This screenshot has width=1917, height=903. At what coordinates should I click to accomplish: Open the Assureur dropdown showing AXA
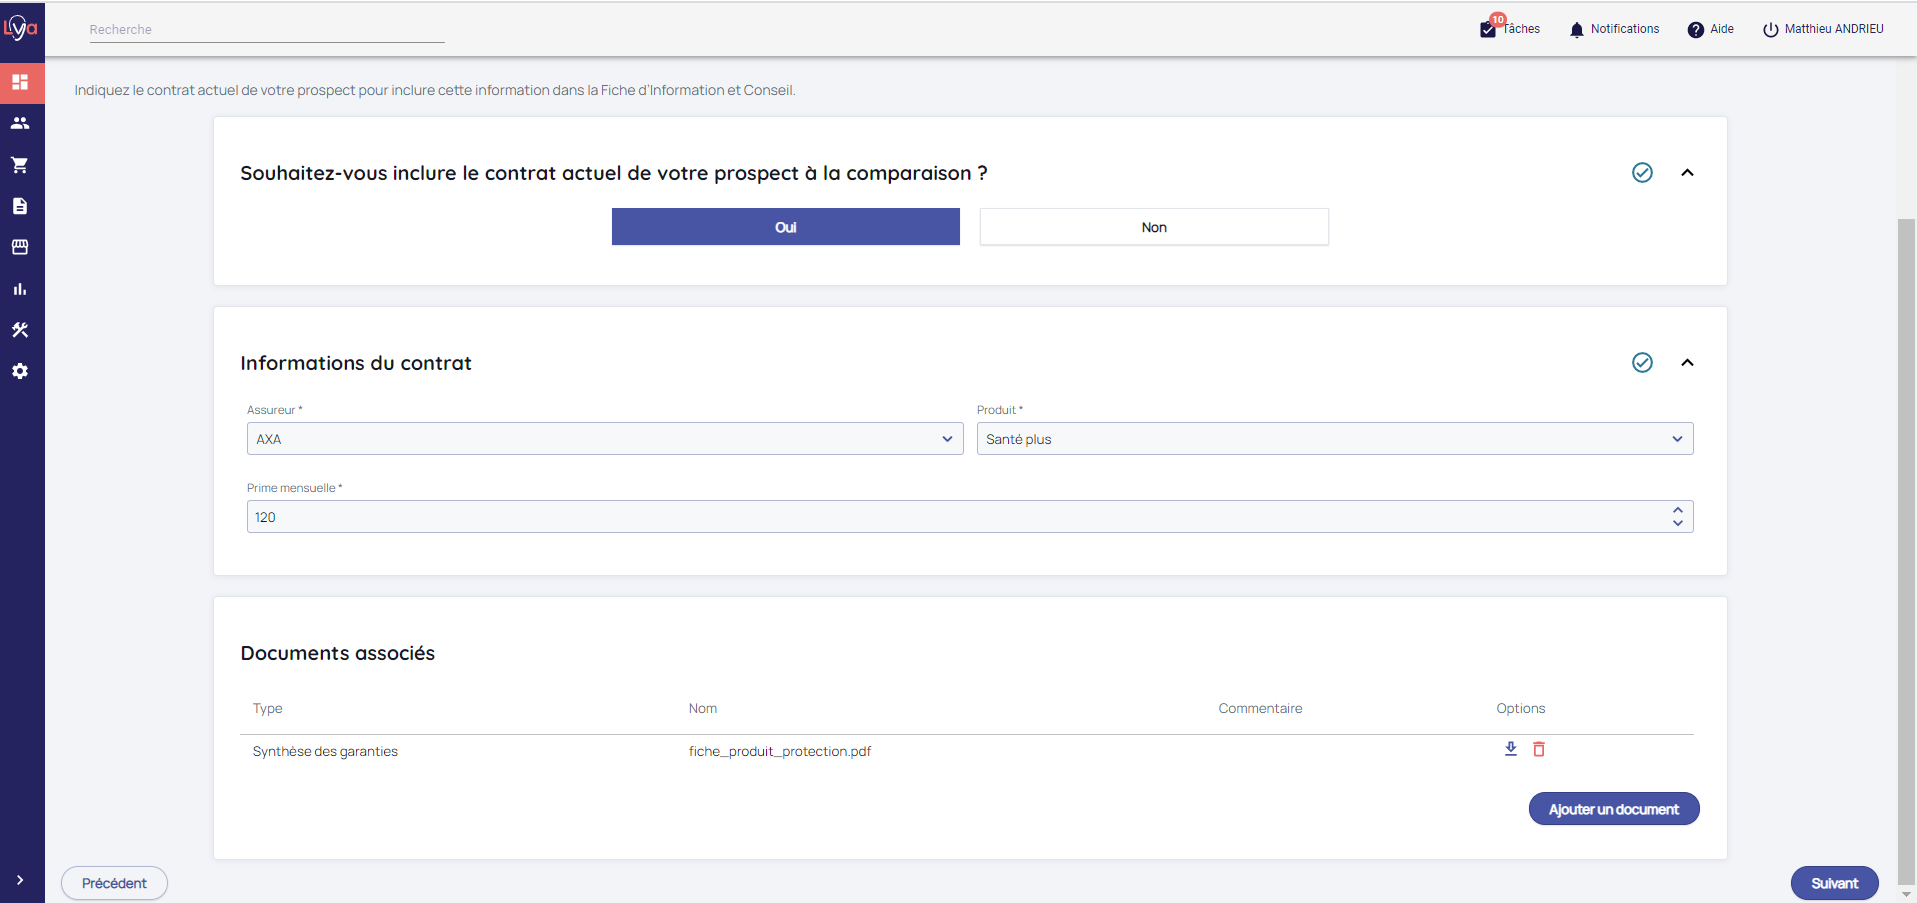point(604,439)
